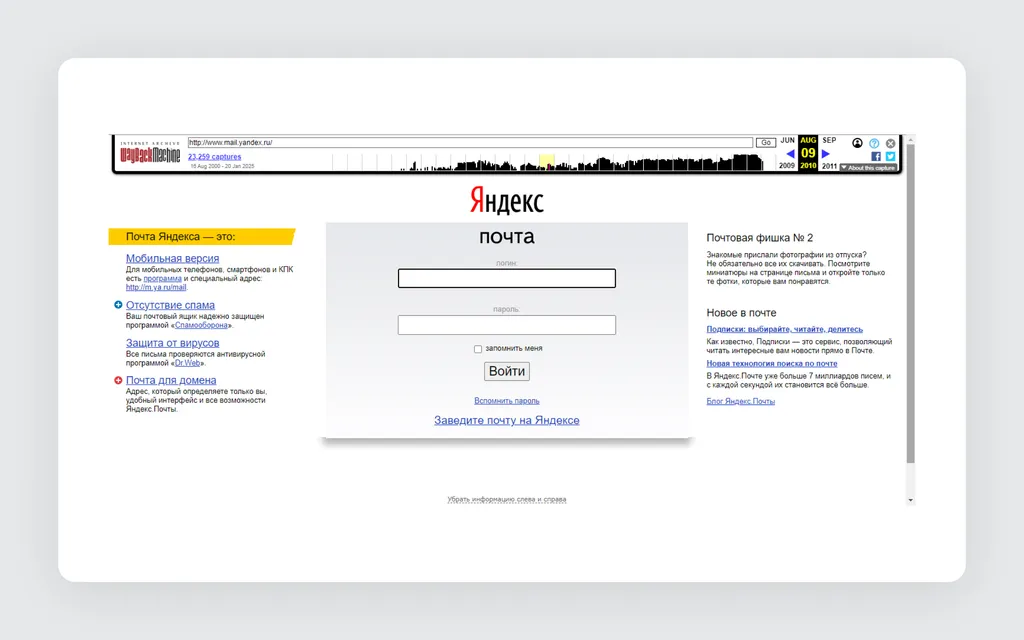The width and height of the screenshot is (1024, 640).
Task: Share capture on Twitter
Action: [x=890, y=156]
